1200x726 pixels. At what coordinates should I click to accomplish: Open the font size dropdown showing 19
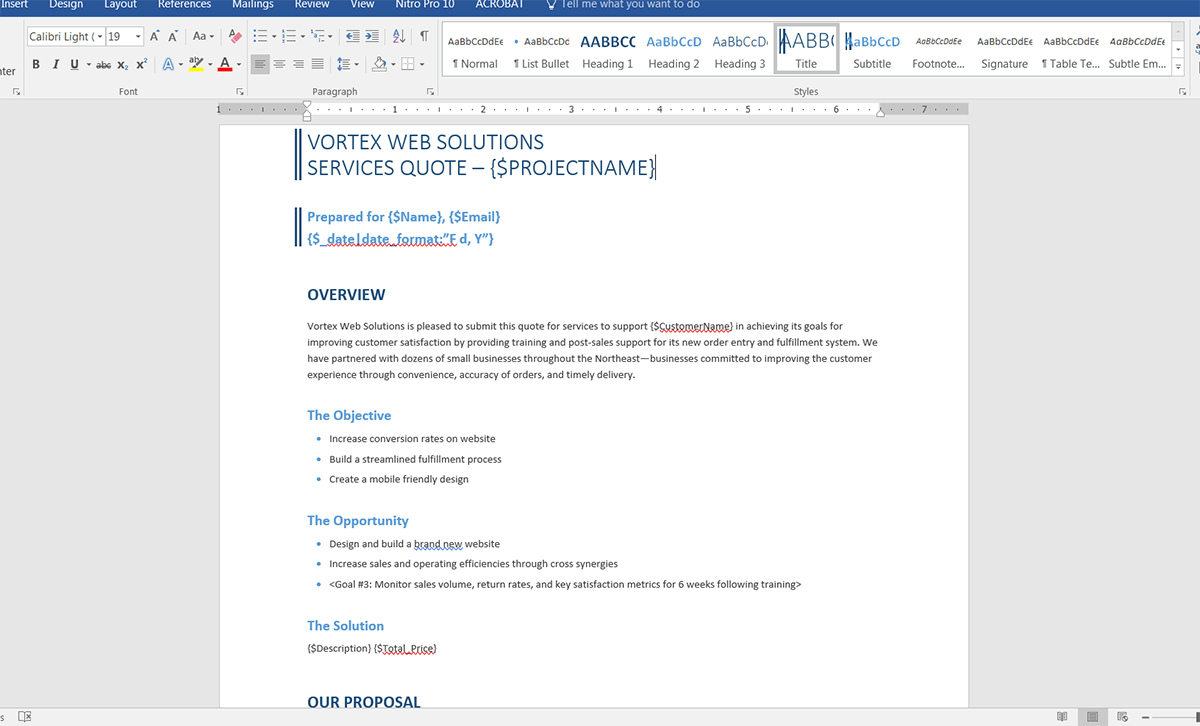[137, 37]
